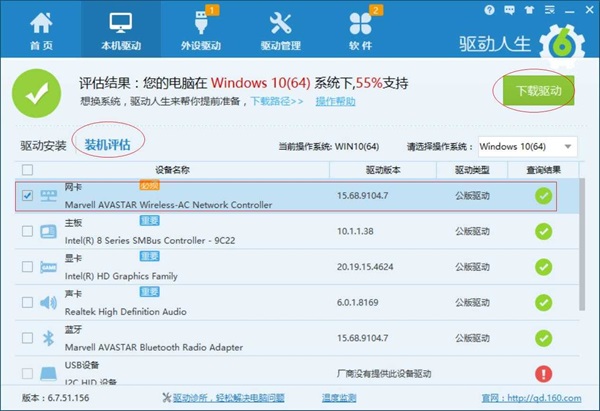This screenshot has width=600, height=411.
Task: Click the 设备名称 column header
Action: pos(172,170)
